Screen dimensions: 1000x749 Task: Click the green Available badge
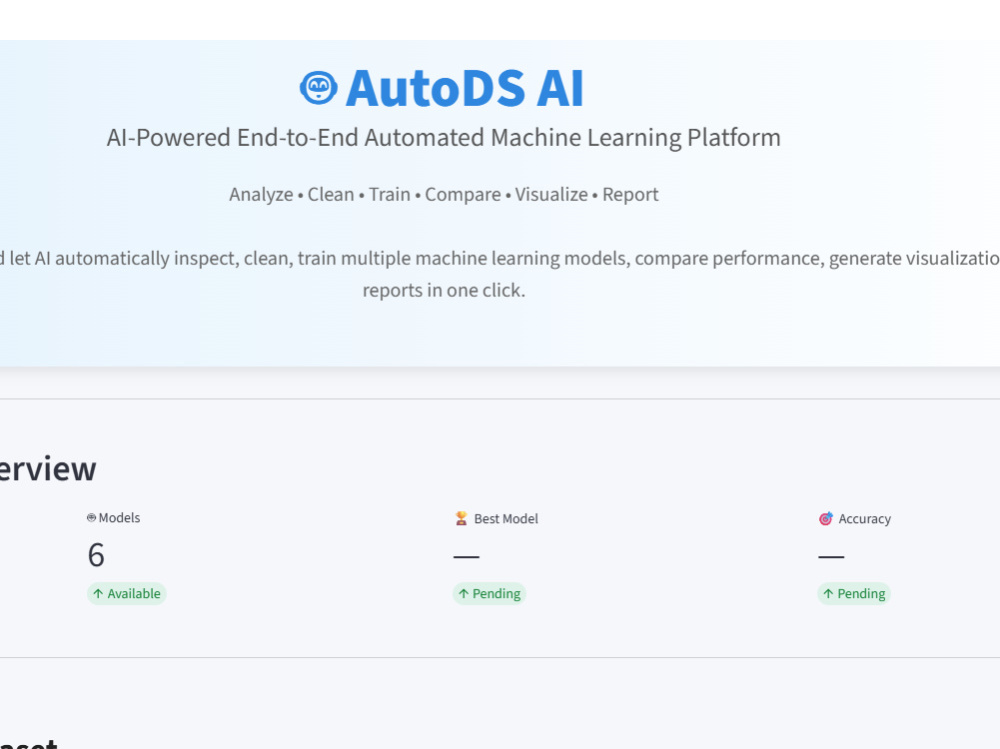127,594
